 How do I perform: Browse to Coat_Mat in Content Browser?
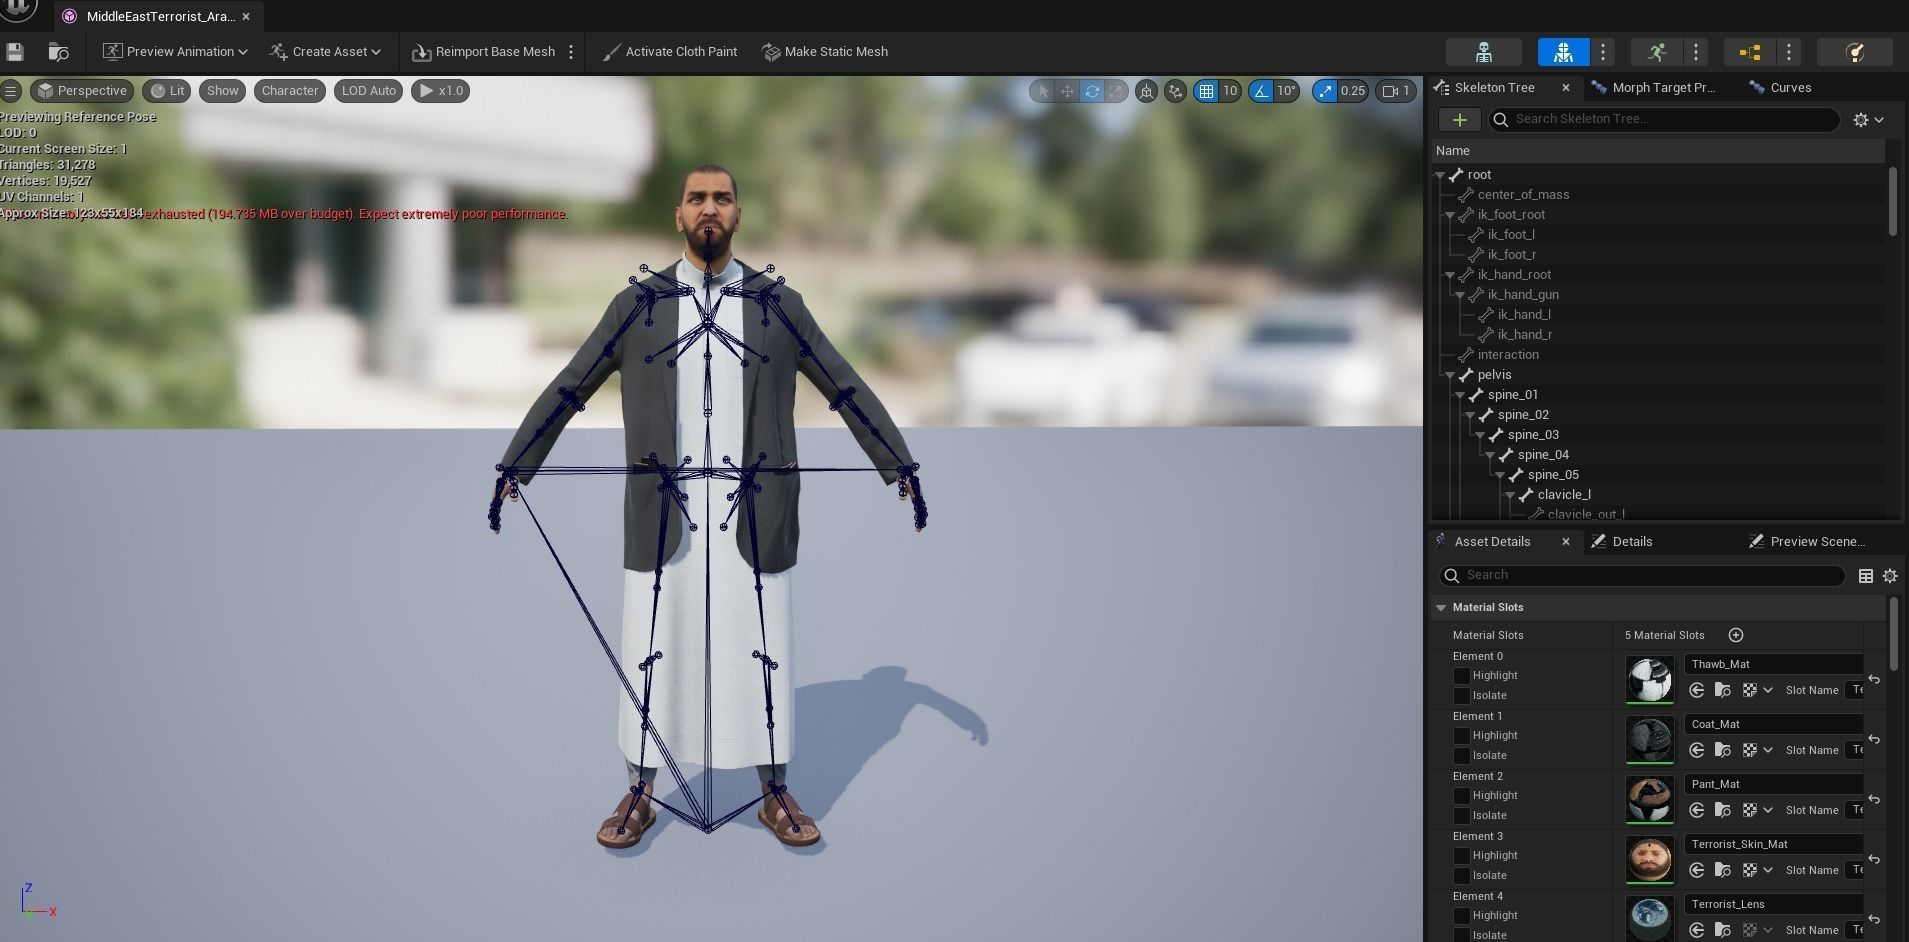(1723, 750)
